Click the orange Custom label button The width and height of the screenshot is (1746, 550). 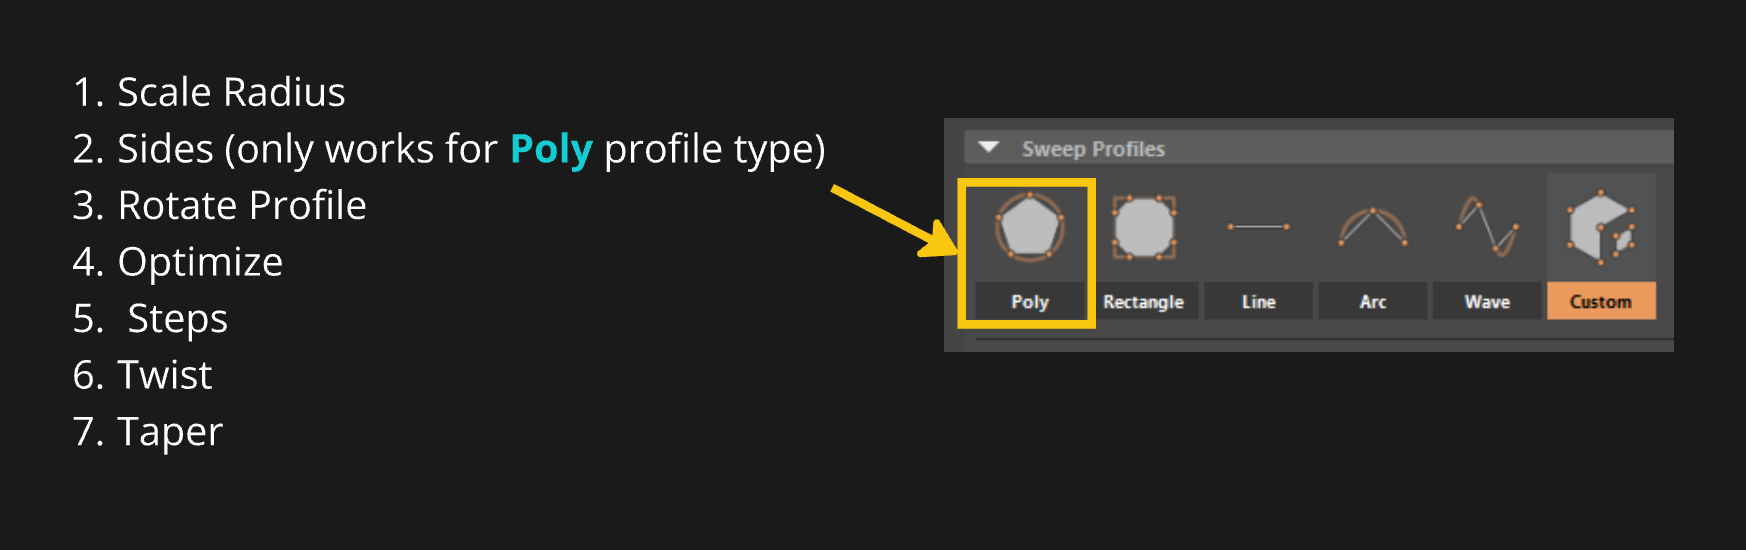coord(1600,301)
